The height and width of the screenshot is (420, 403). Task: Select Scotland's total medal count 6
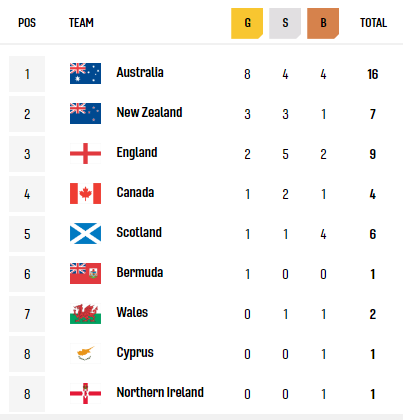click(373, 234)
